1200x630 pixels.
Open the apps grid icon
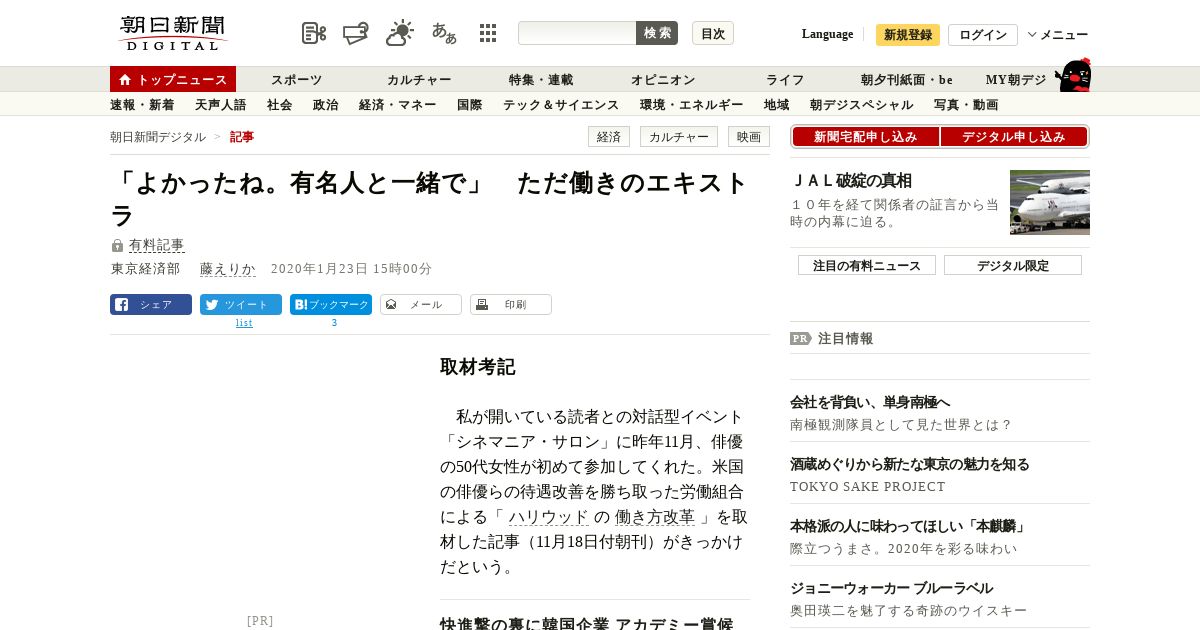tap(488, 33)
